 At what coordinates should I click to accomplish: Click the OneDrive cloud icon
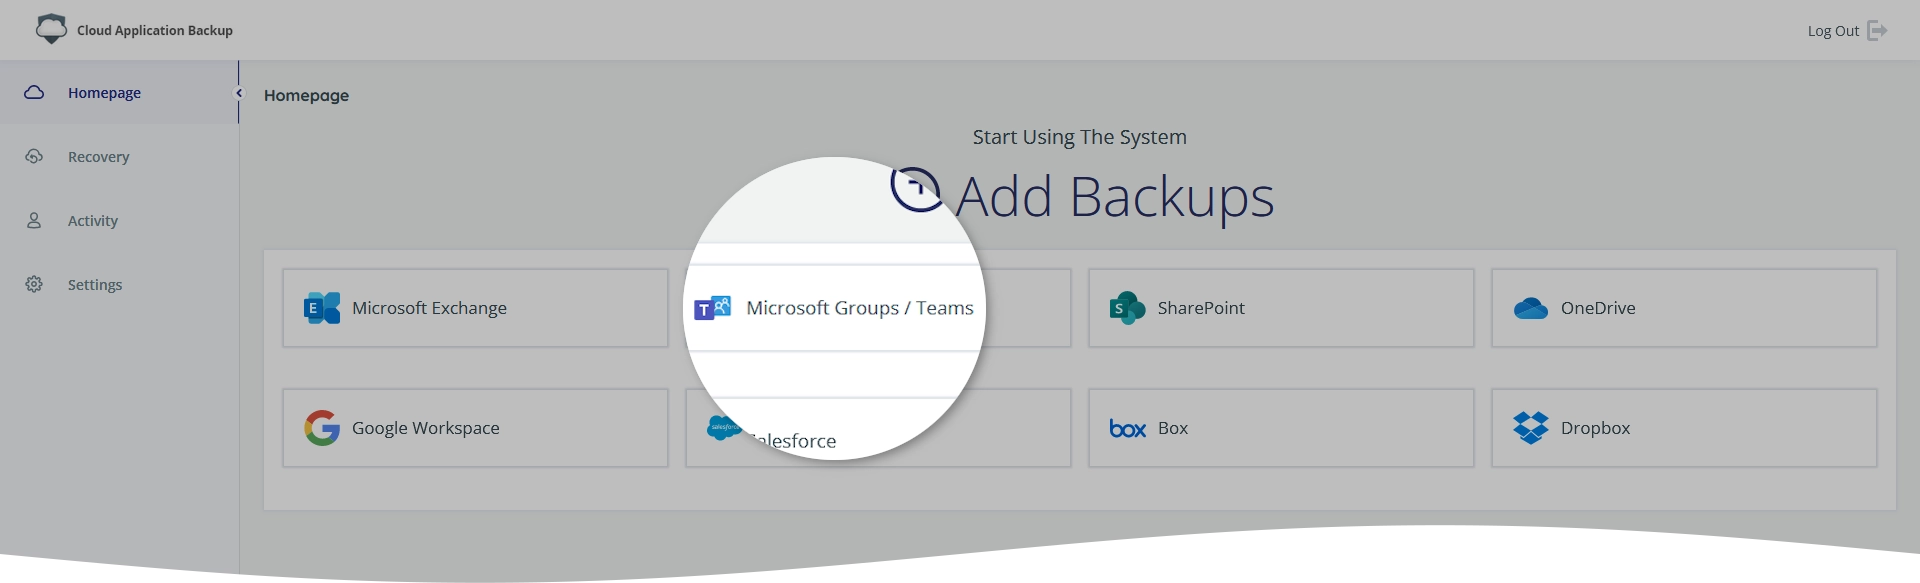[x=1531, y=309]
